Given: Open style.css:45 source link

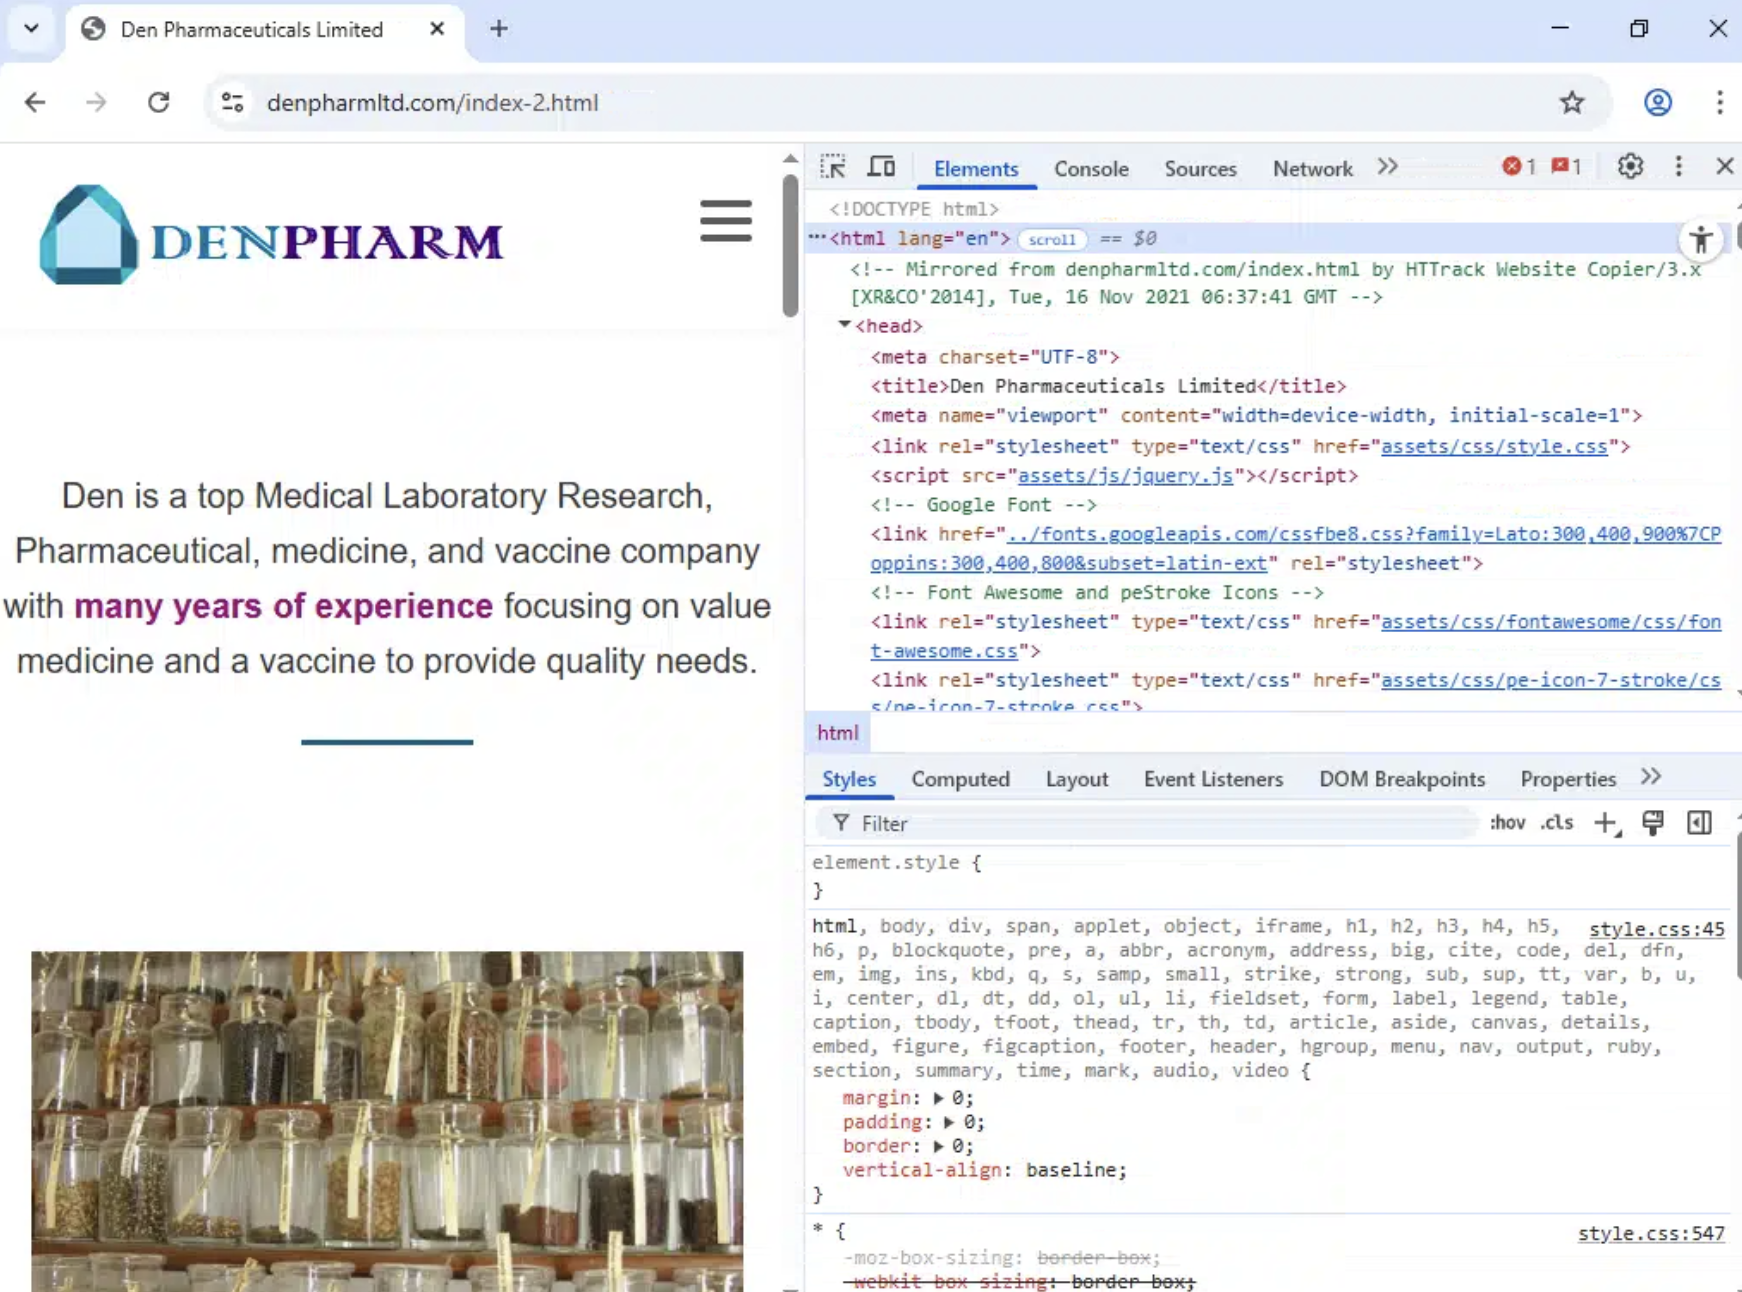Looking at the screenshot, I should coord(1656,929).
